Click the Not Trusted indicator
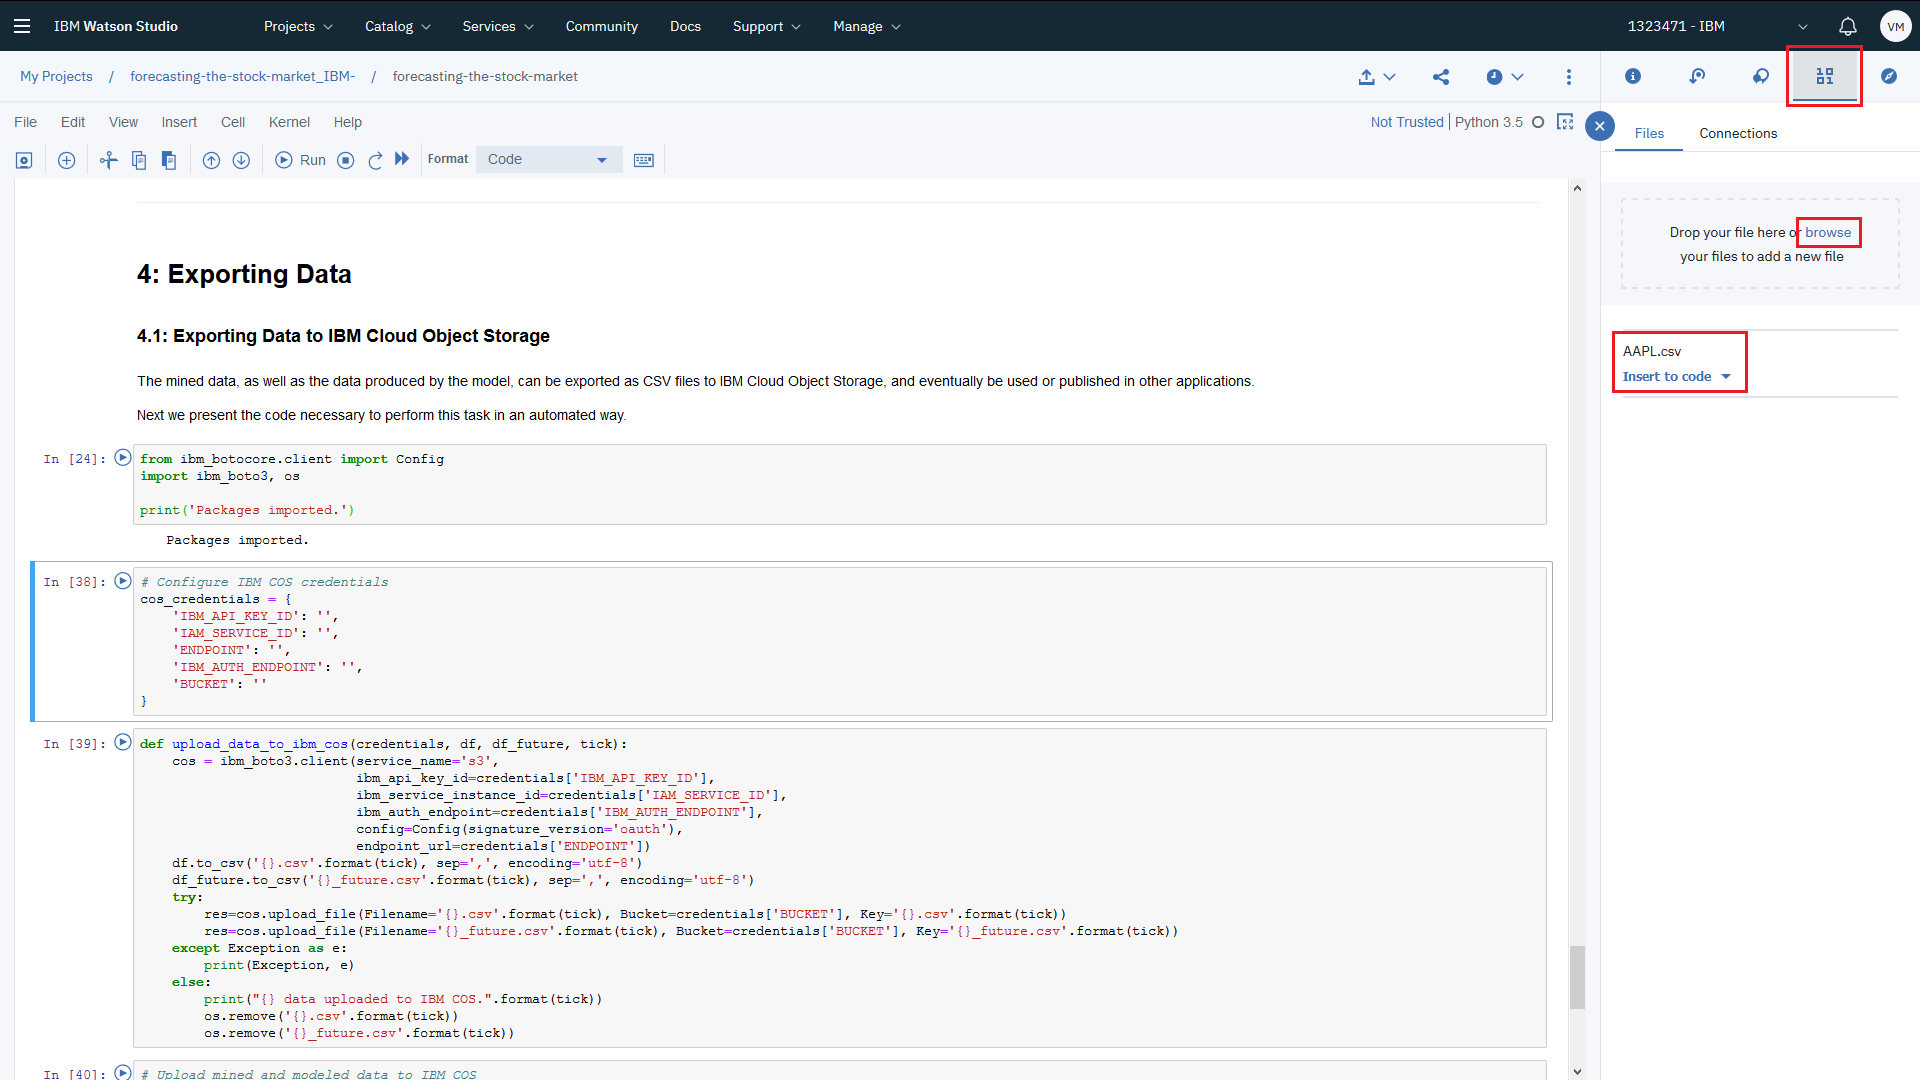The height and width of the screenshot is (1080, 1920). [x=1407, y=122]
